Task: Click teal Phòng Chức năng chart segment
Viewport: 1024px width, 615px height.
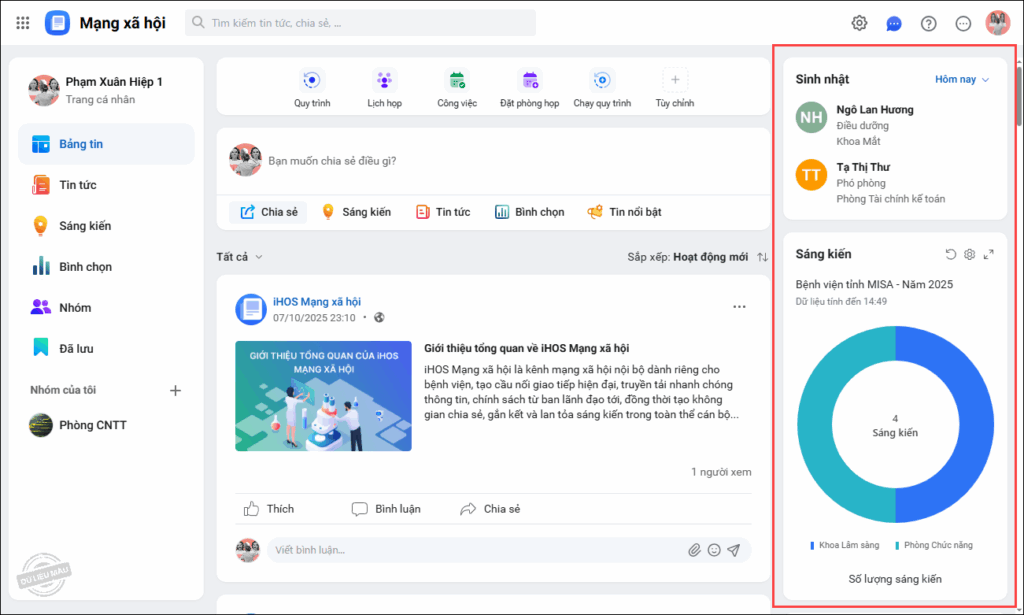Action: 814,424
